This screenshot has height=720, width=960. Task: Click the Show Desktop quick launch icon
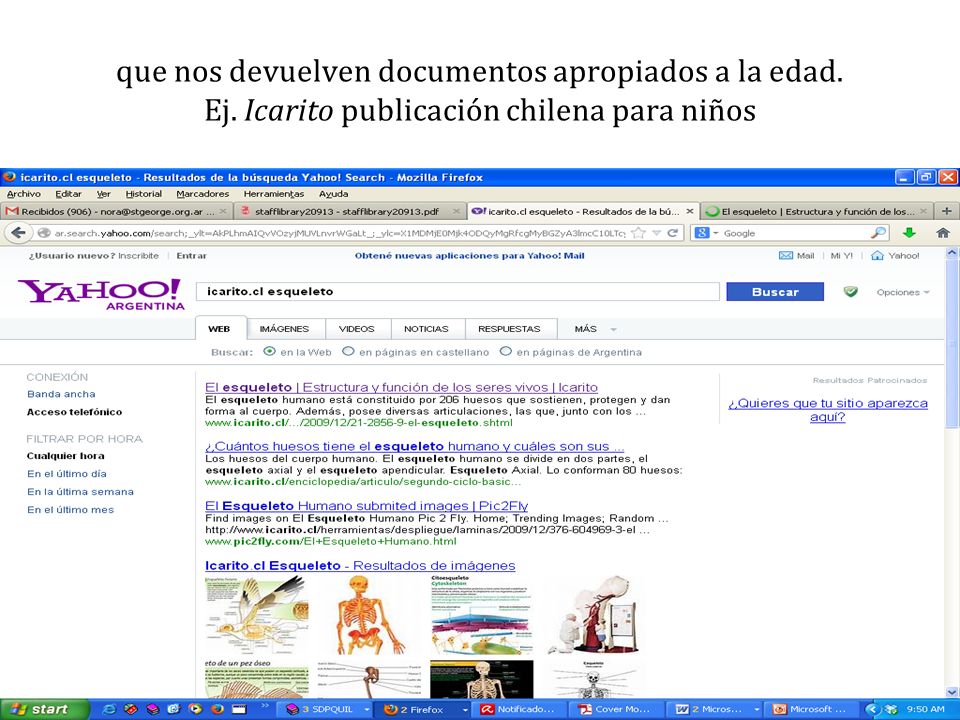(239, 709)
